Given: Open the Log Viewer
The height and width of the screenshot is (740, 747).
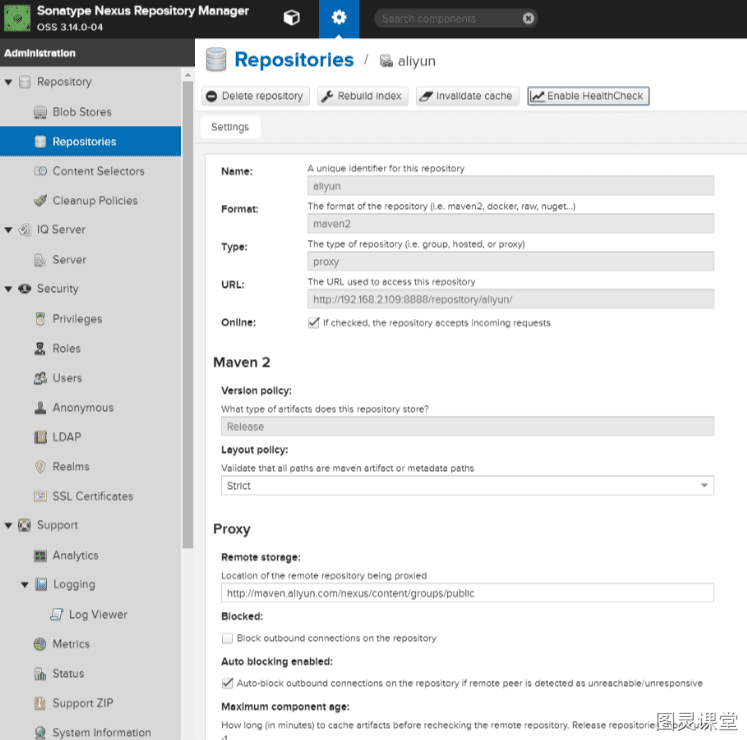Looking at the screenshot, I should click(x=98, y=614).
